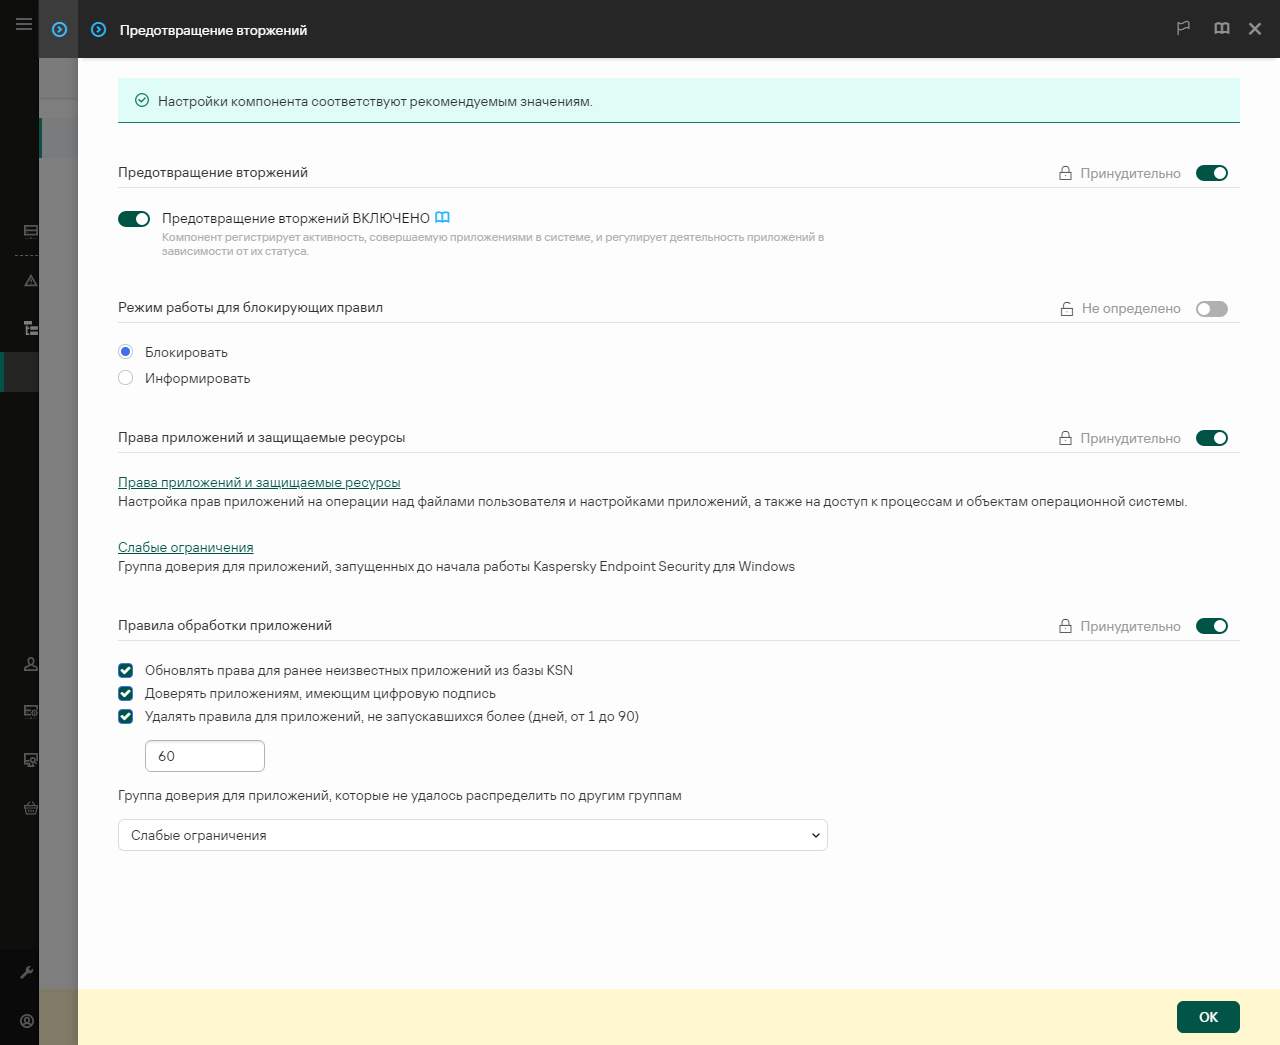
Task: Click lock icon in Правила обработки приложений header
Action: pyautogui.click(x=1065, y=626)
